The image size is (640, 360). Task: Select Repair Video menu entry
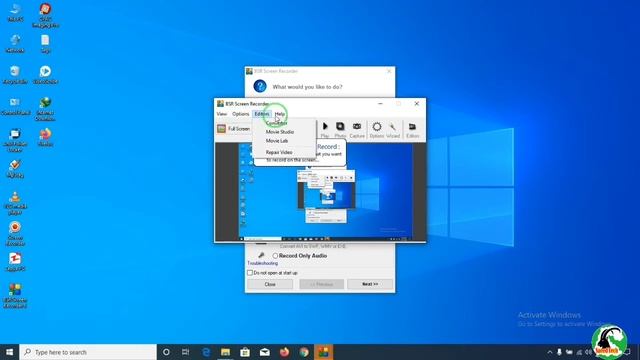279,152
